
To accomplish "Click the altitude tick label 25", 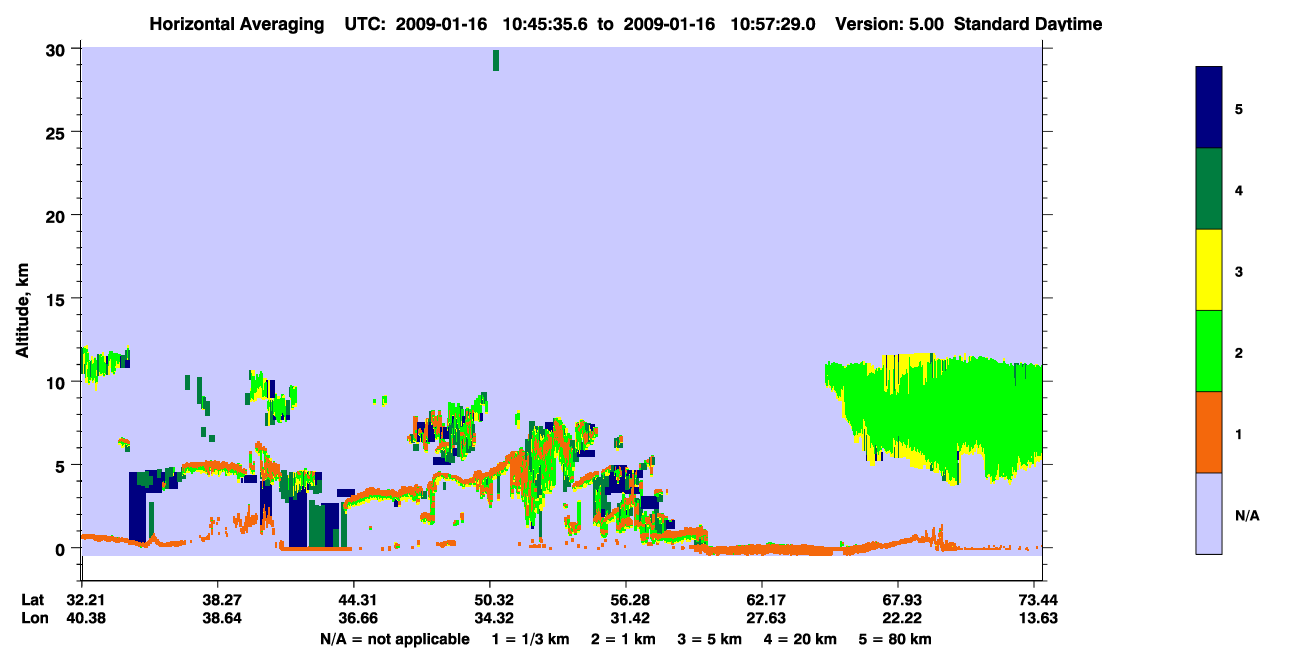I will [57, 133].
